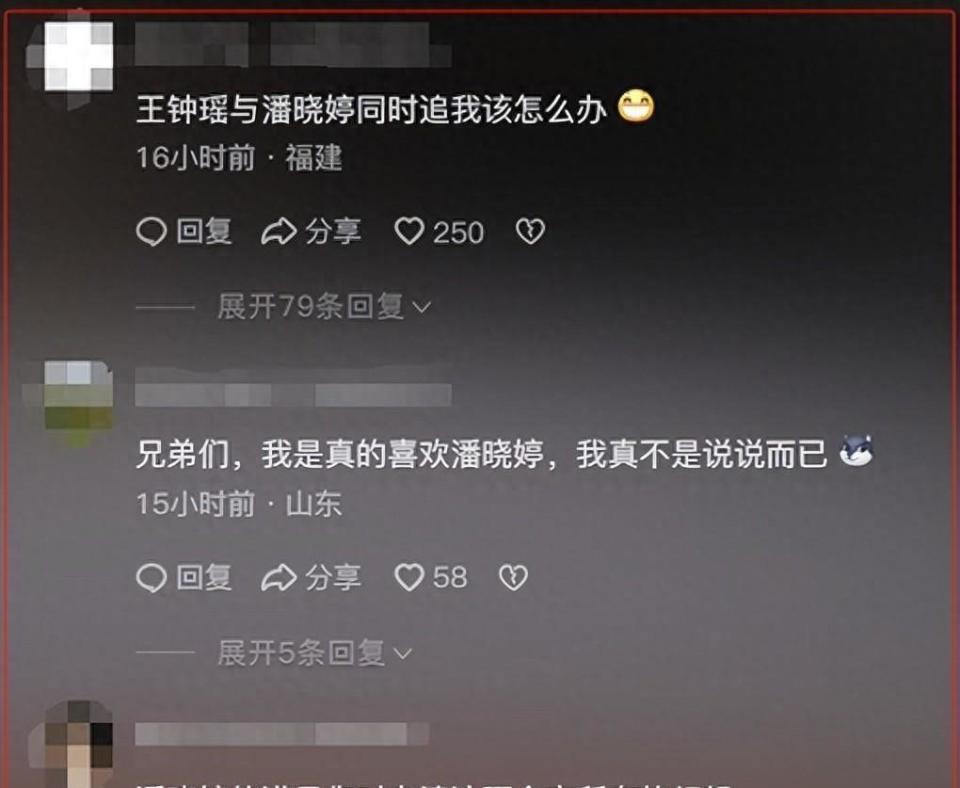Share the second comment using arrow icon
Image resolution: width=960 pixels, height=788 pixels.
click(279, 577)
